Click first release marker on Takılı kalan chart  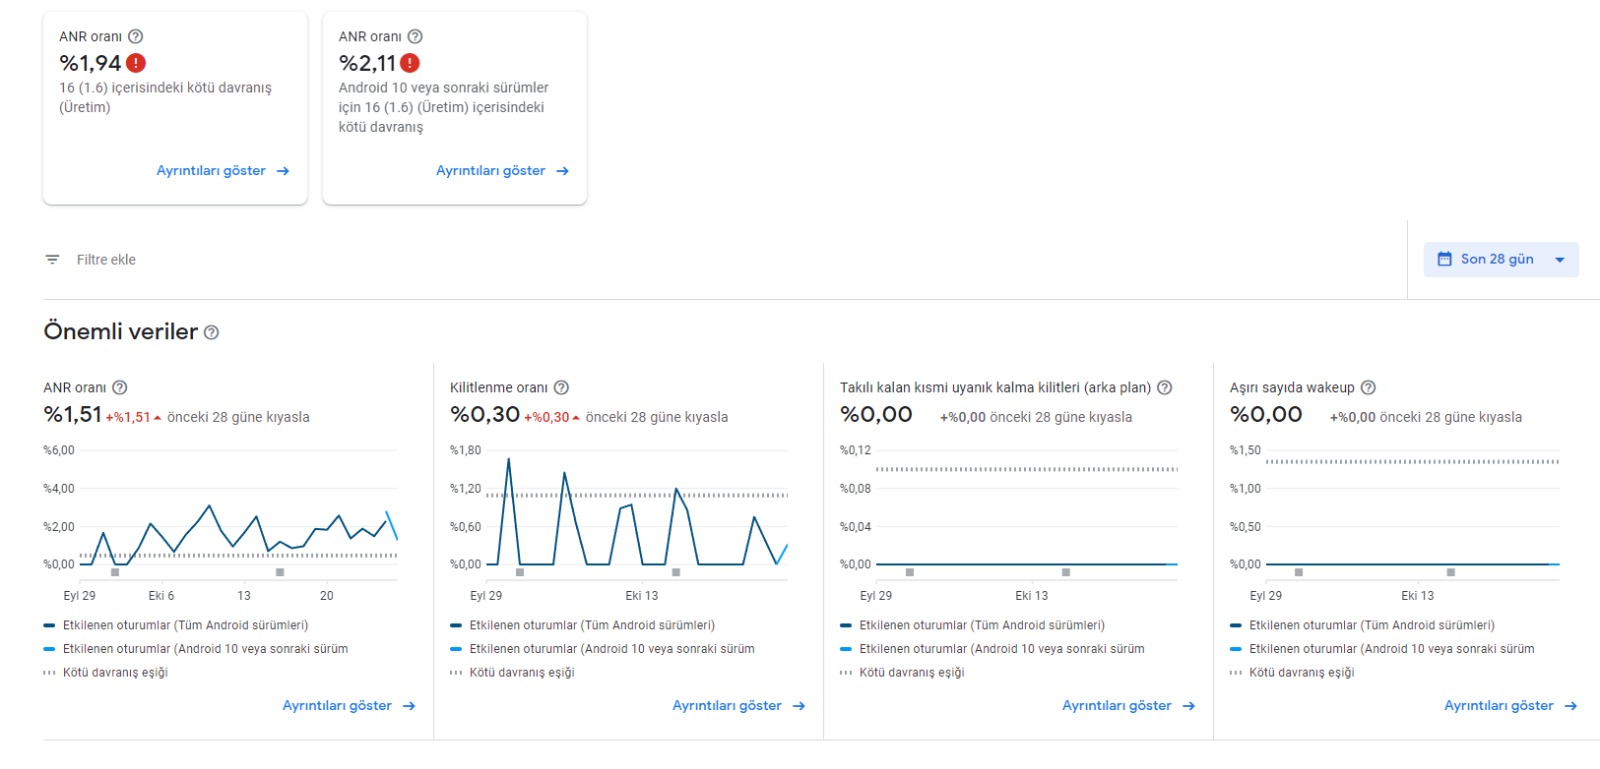click(909, 572)
